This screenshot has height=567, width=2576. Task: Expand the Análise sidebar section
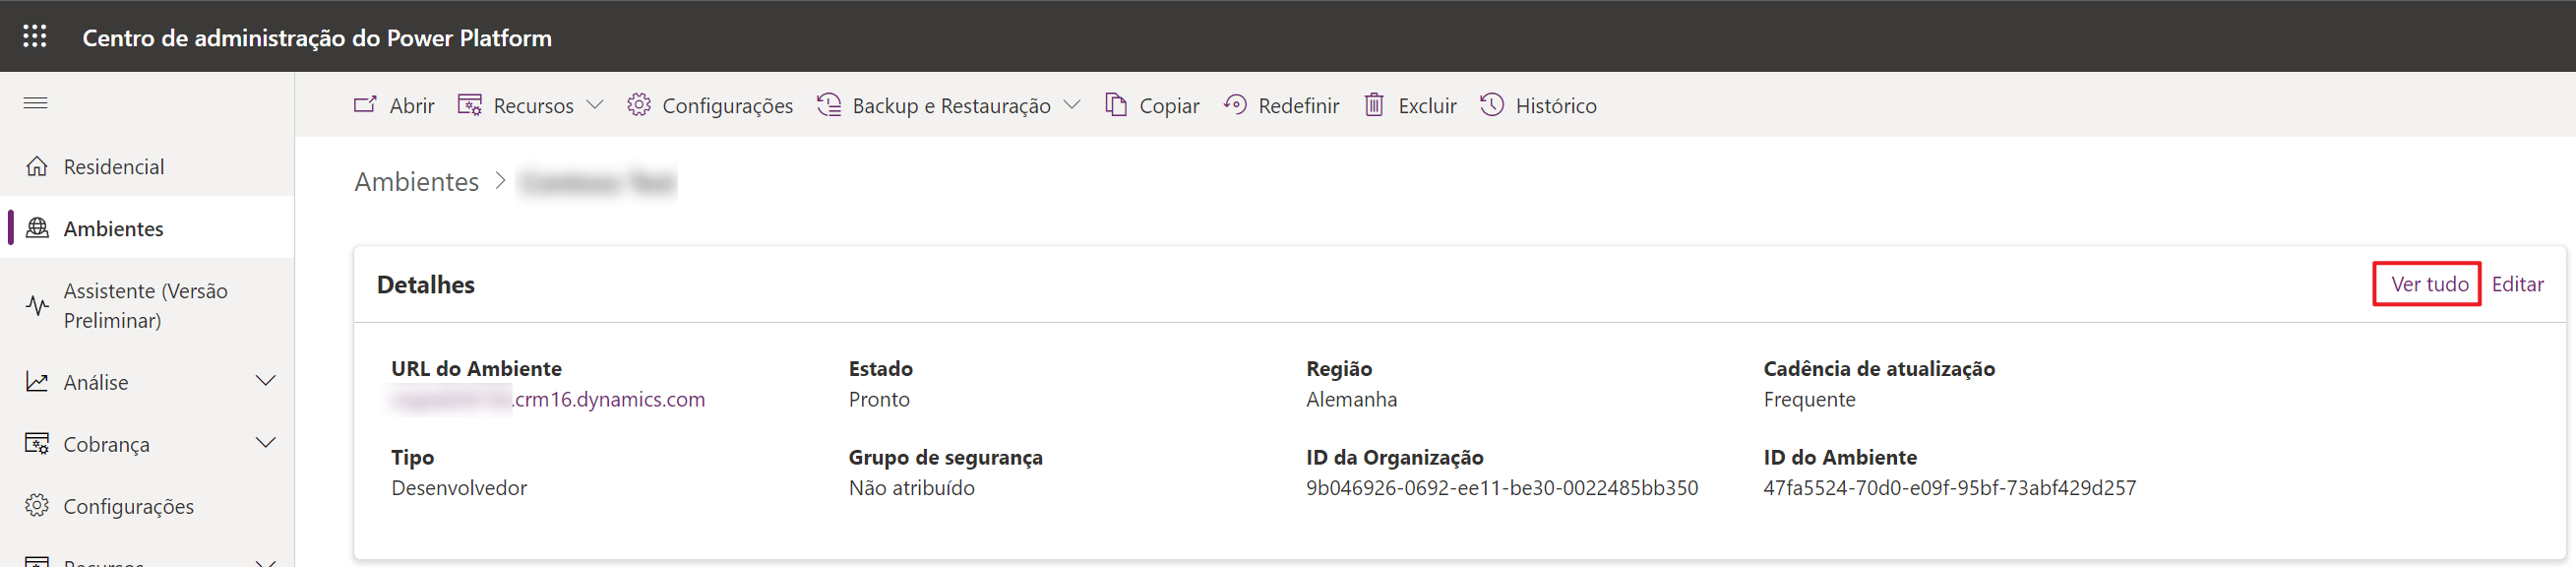266,381
